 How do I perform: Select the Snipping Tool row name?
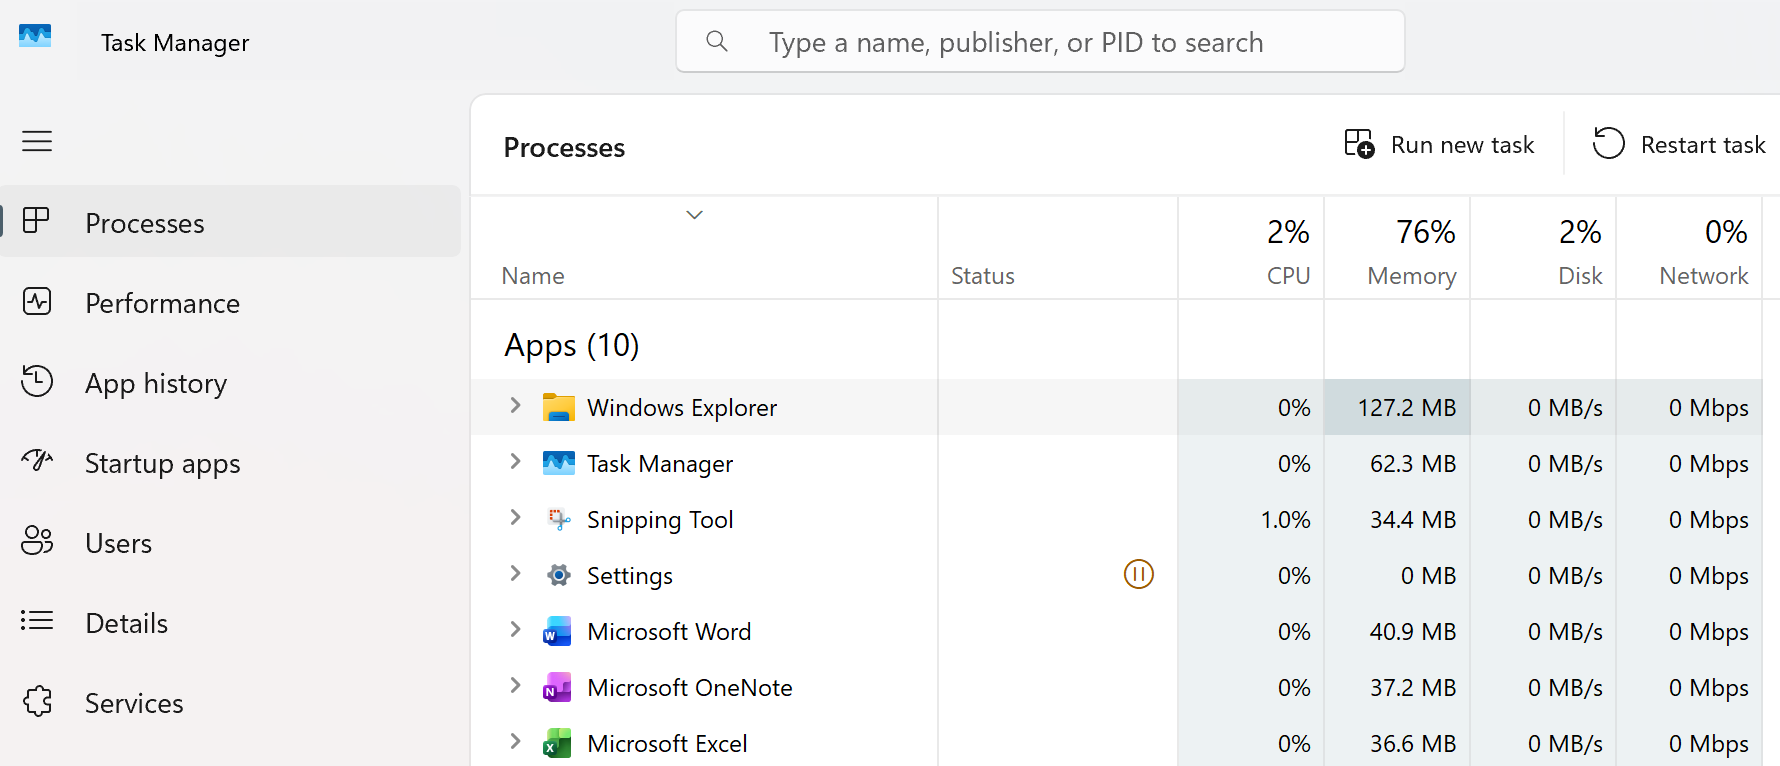click(x=660, y=520)
